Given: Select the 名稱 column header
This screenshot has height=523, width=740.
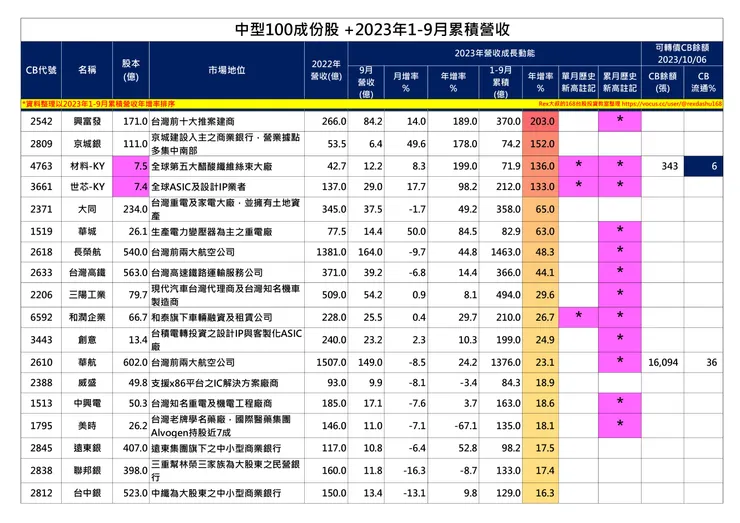Looking at the screenshot, I should tap(87, 70).
